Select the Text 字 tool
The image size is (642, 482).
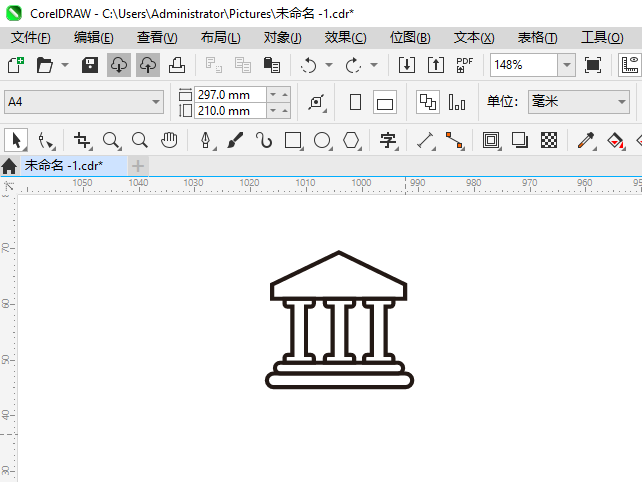tap(388, 140)
